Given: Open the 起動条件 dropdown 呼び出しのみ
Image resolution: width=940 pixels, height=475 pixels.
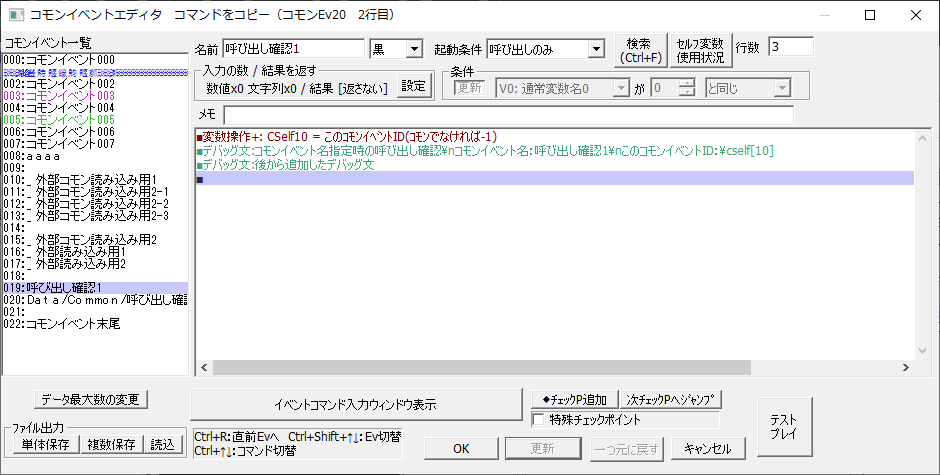Looking at the screenshot, I should [546, 49].
